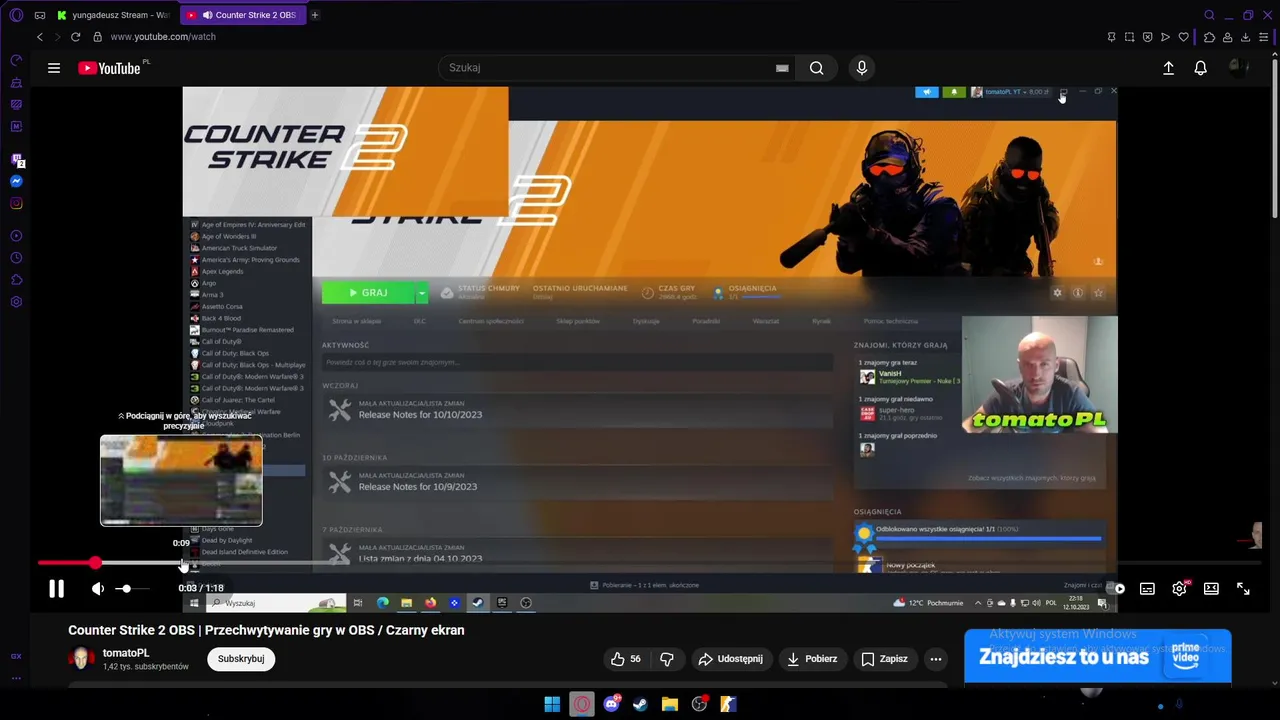Open Discord from the taskbar
Viewport: 1280px width, 720px height.
click(611, 704)
